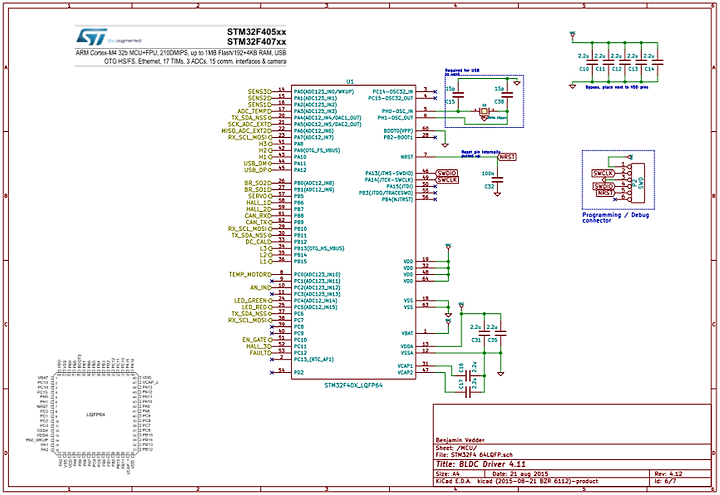The width and height of the screenshot is (720, 495).
Task: Click capacitor C17 on VCAP2
Action: click(x=468, y=392)
